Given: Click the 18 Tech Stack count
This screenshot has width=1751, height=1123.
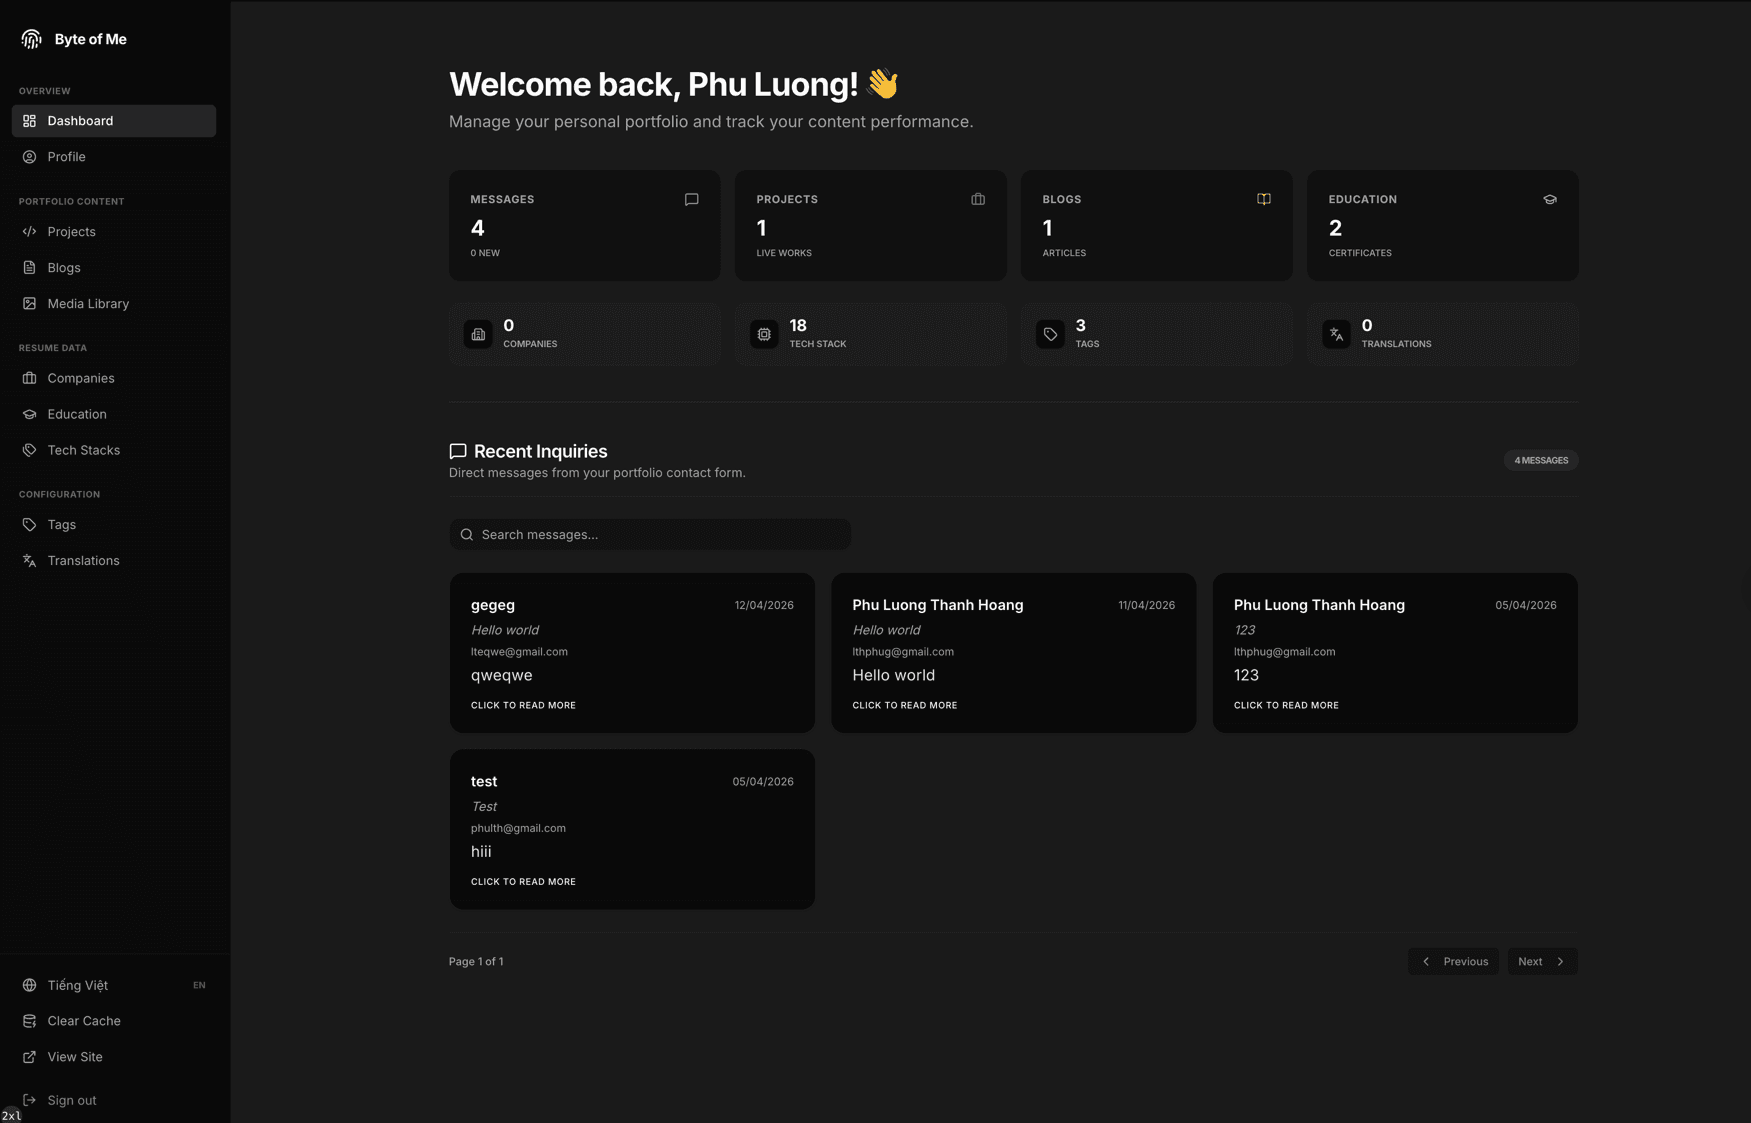Looking at the screenshot, I should coord(798,325).
